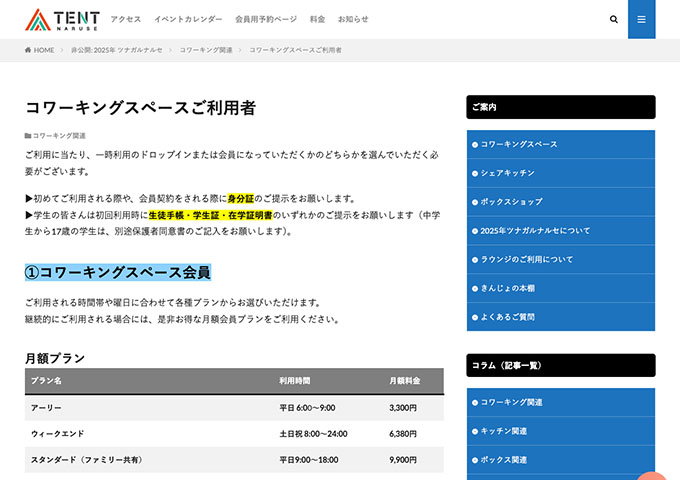Open the search magnifier icon

(x=613, y=19)
